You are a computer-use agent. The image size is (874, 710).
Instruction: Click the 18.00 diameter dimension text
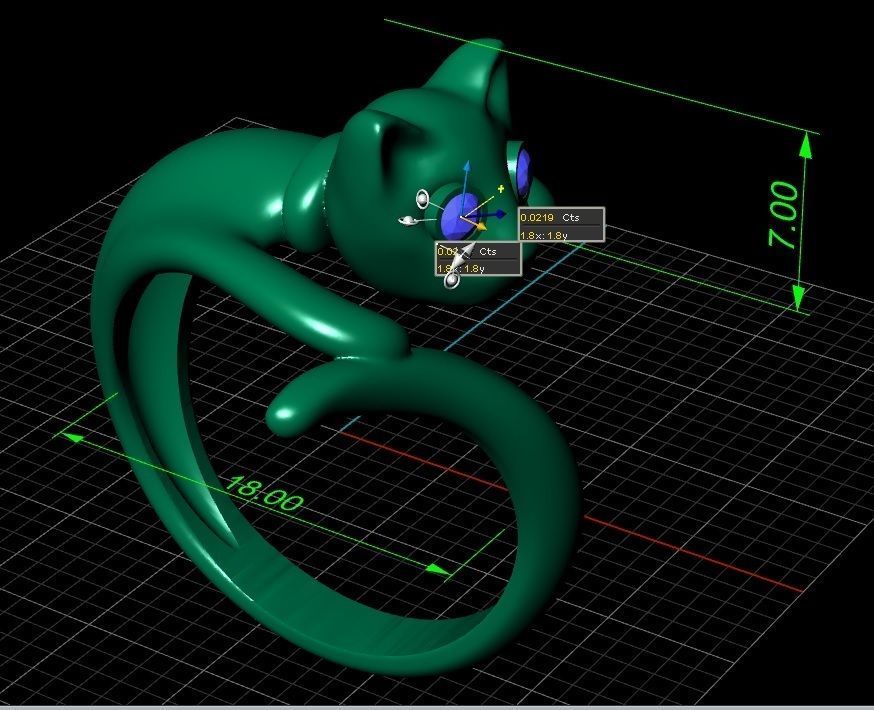(264, 494)
